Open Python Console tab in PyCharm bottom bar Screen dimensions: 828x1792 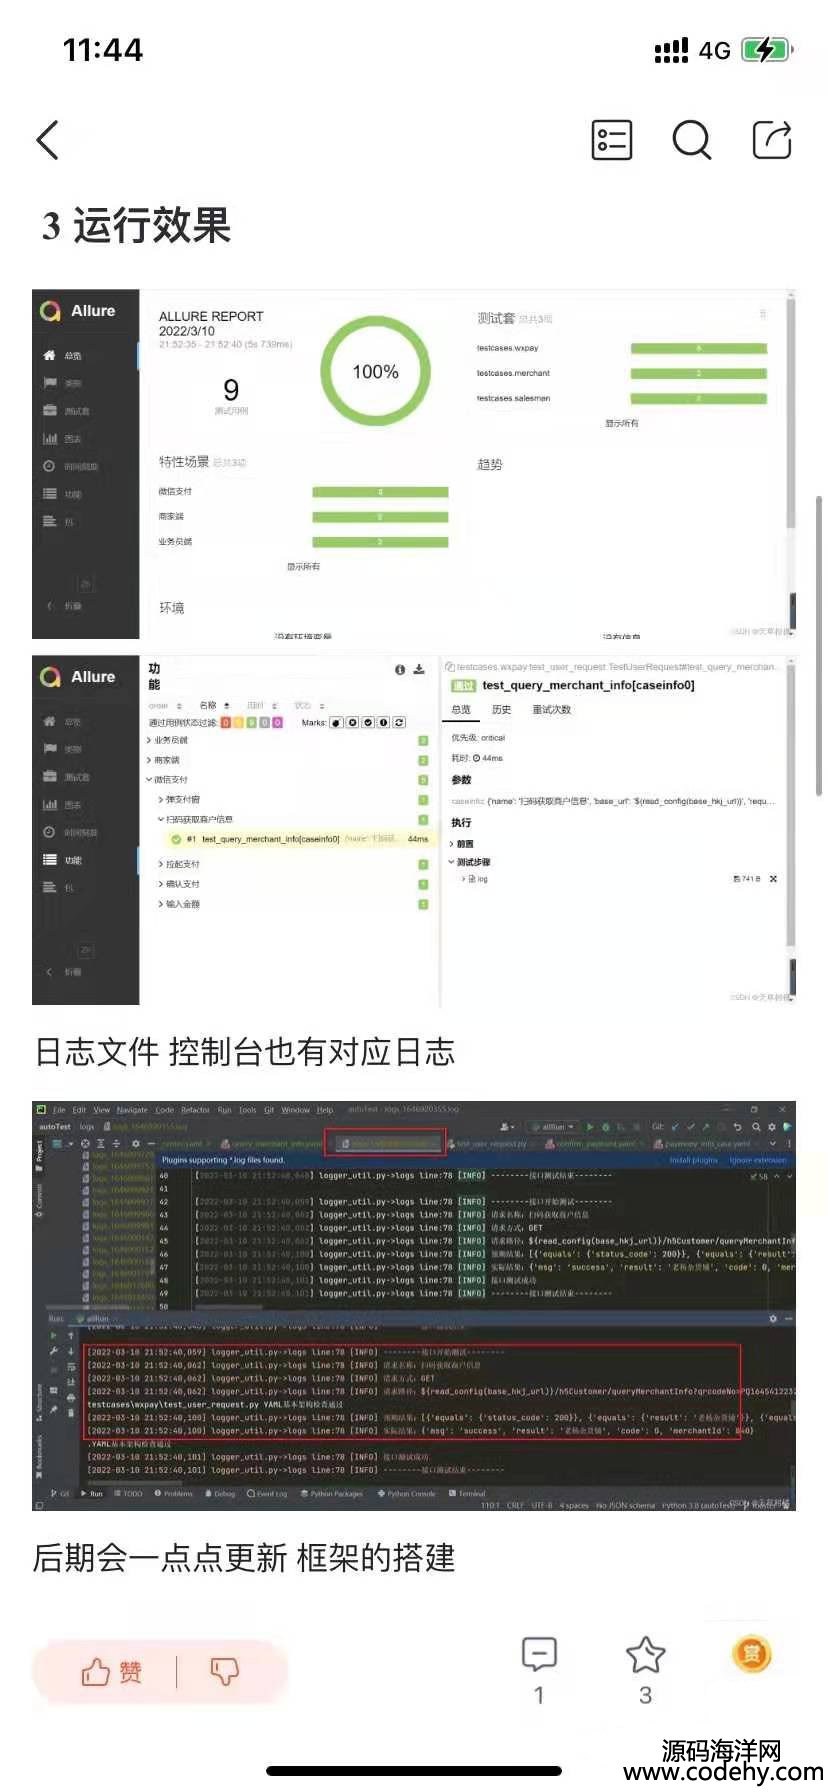coord(406,1494)
